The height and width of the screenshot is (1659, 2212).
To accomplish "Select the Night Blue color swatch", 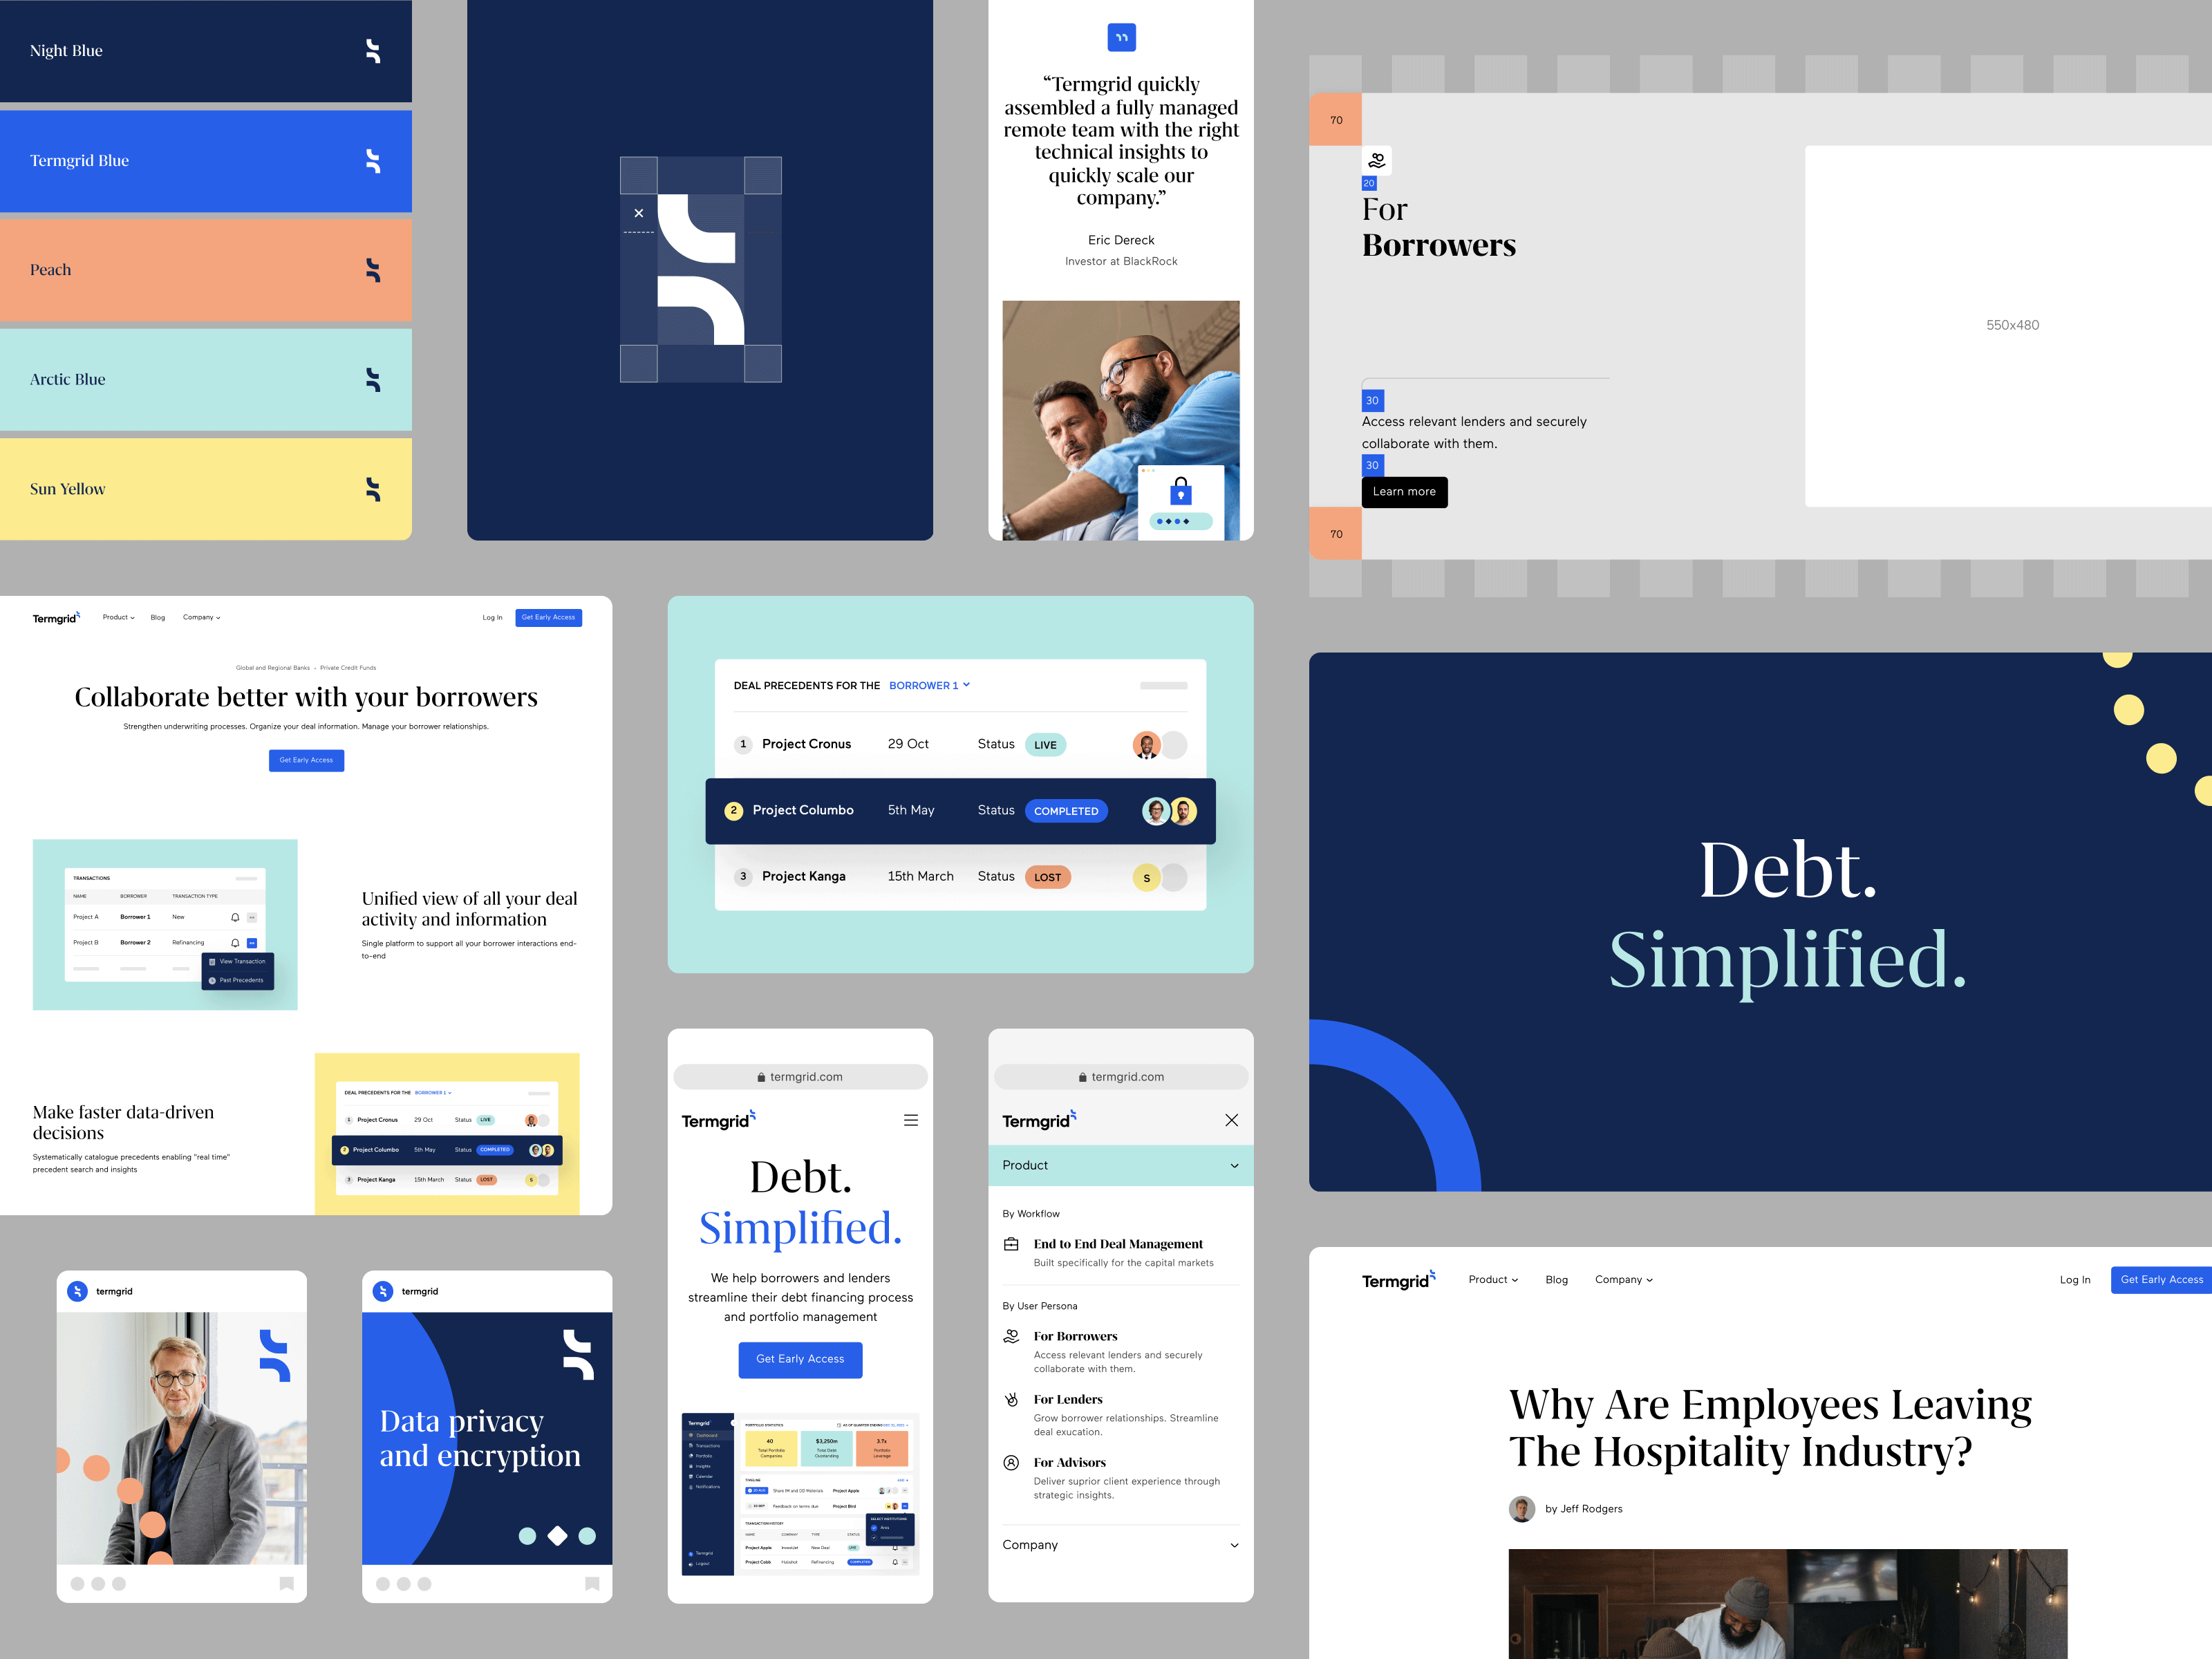I will click(x=204, y=49).
